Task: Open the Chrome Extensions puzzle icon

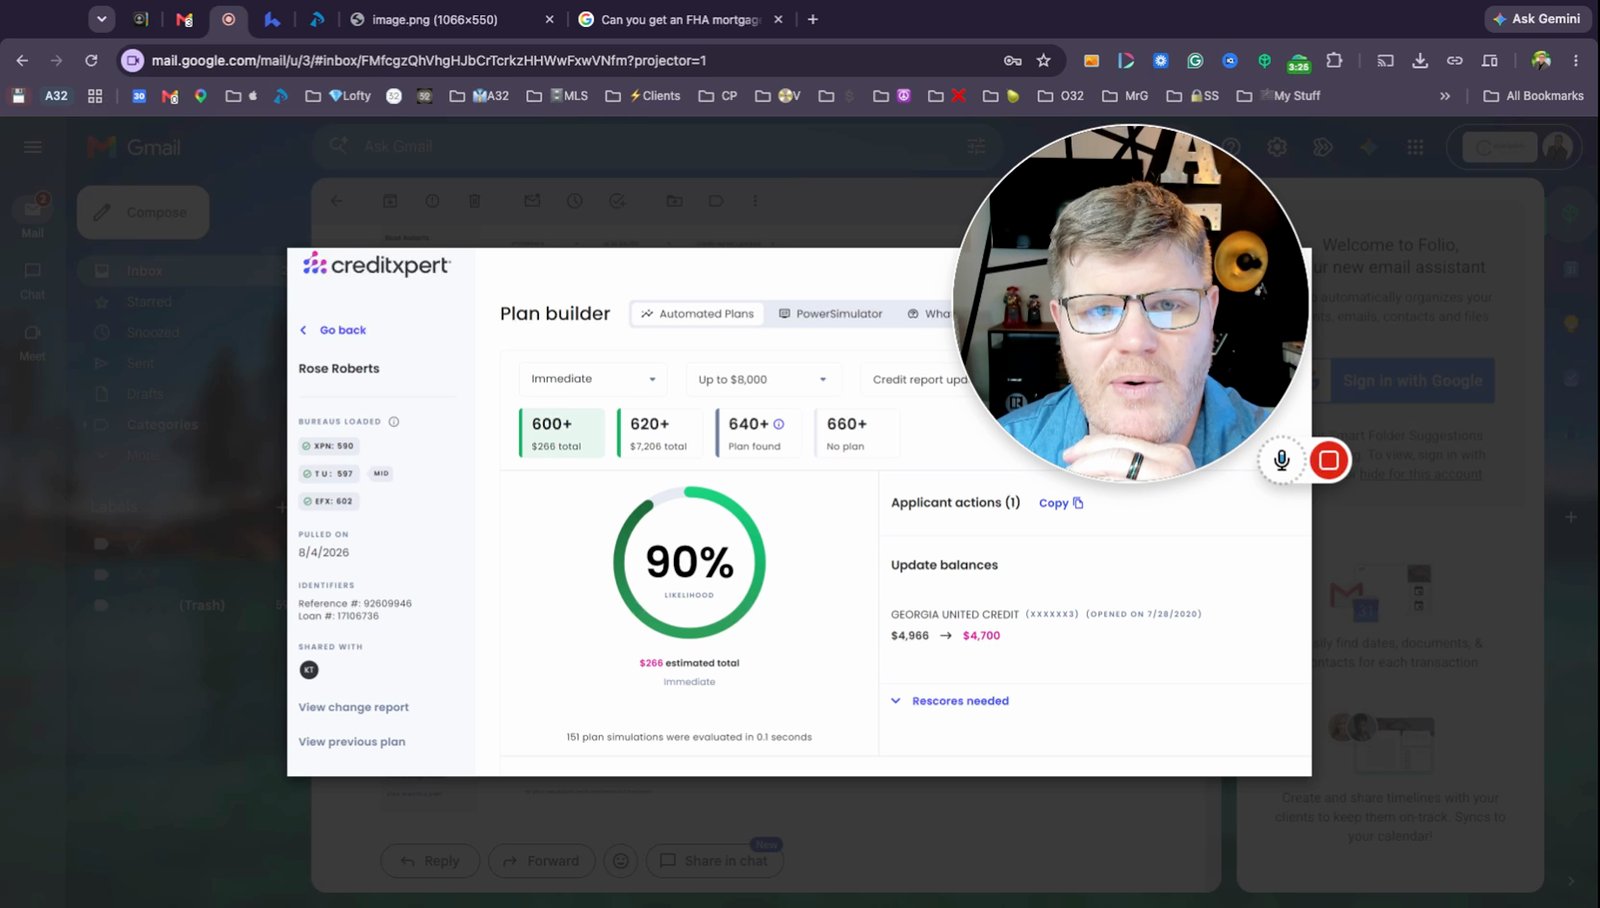Action: click(1334, 61)
